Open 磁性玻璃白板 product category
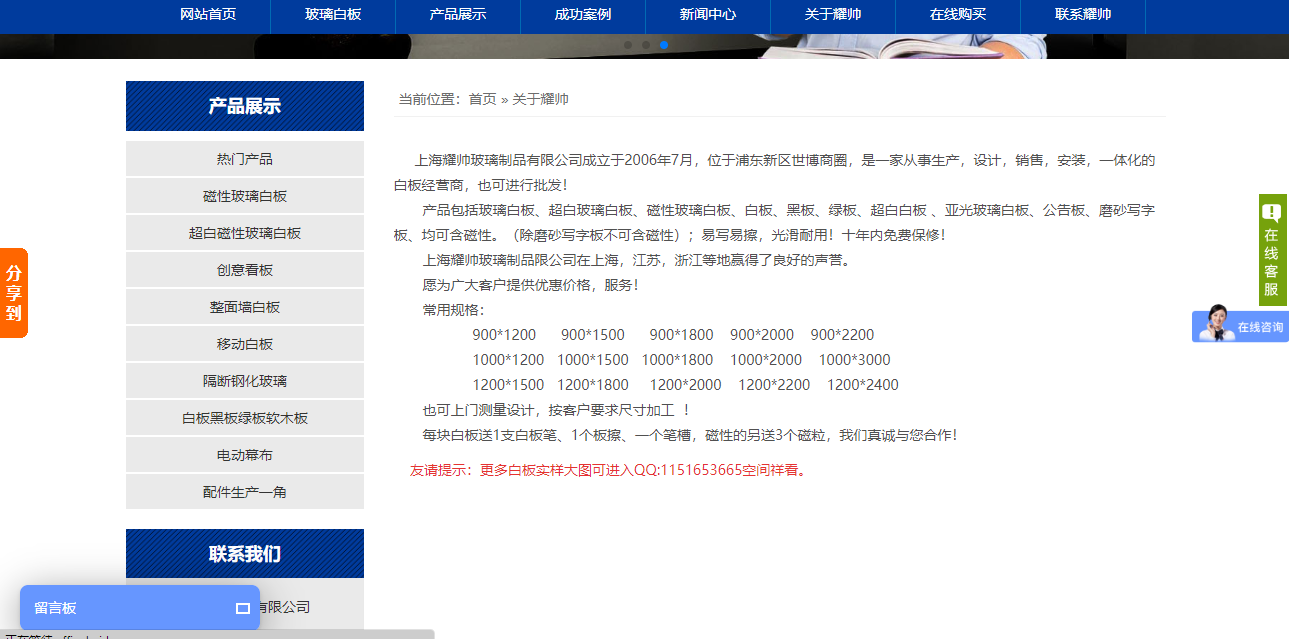This screenshot has height=639, width=1289. (245, 196)
